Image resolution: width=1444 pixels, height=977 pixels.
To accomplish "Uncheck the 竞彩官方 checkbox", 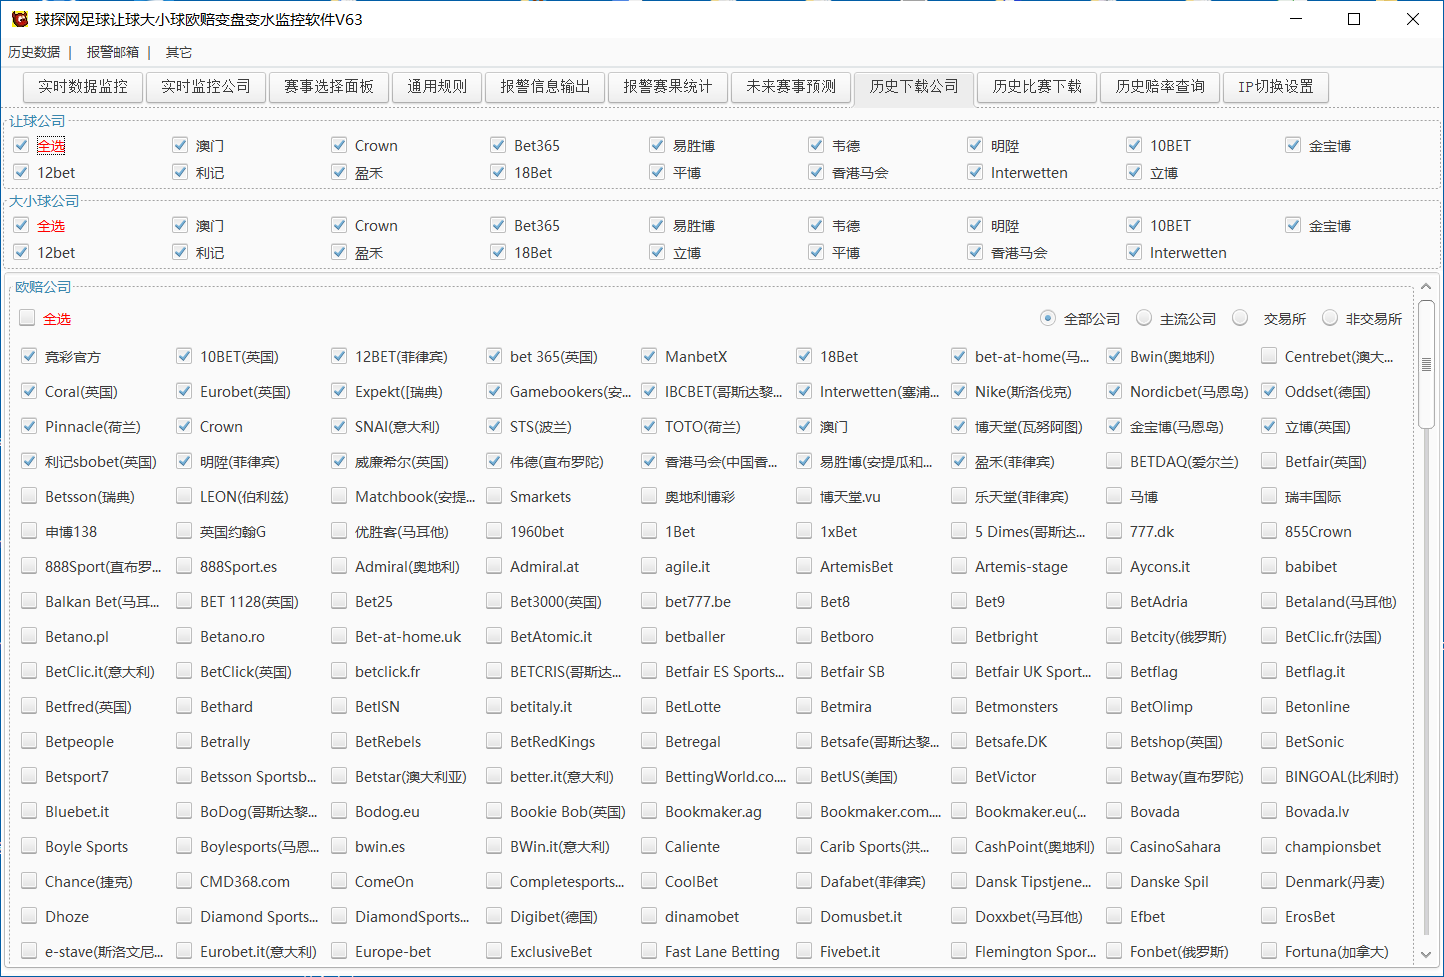I will point(29,356).
